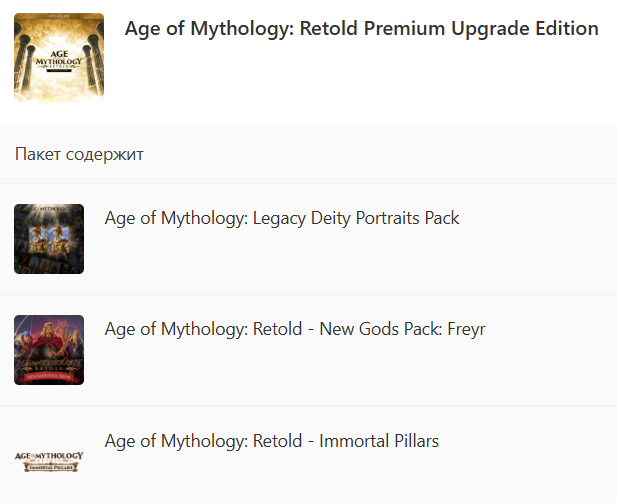Click the Immortal Pillars logo icon
The height and width of the screenshot is (503, 617).
pos(49,461)
